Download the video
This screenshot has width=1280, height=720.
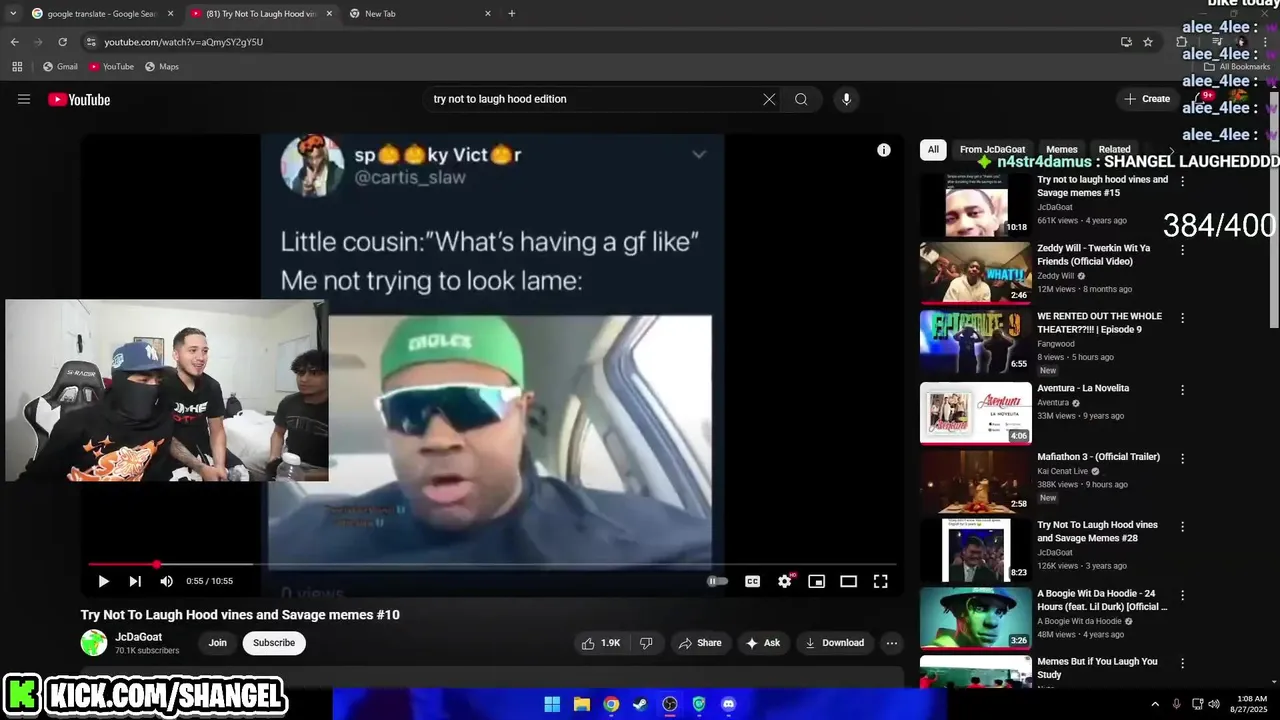coord(835,643)
